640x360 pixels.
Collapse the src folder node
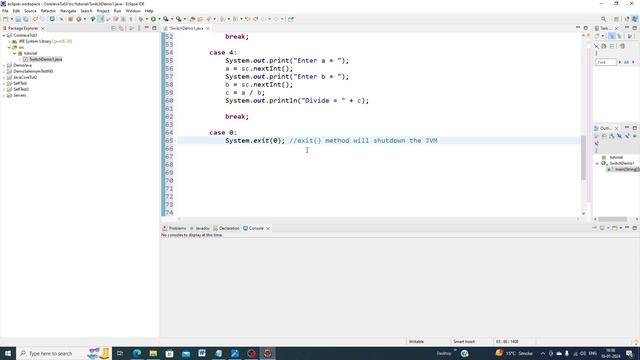pyautogui.click(x=9, y=47)
